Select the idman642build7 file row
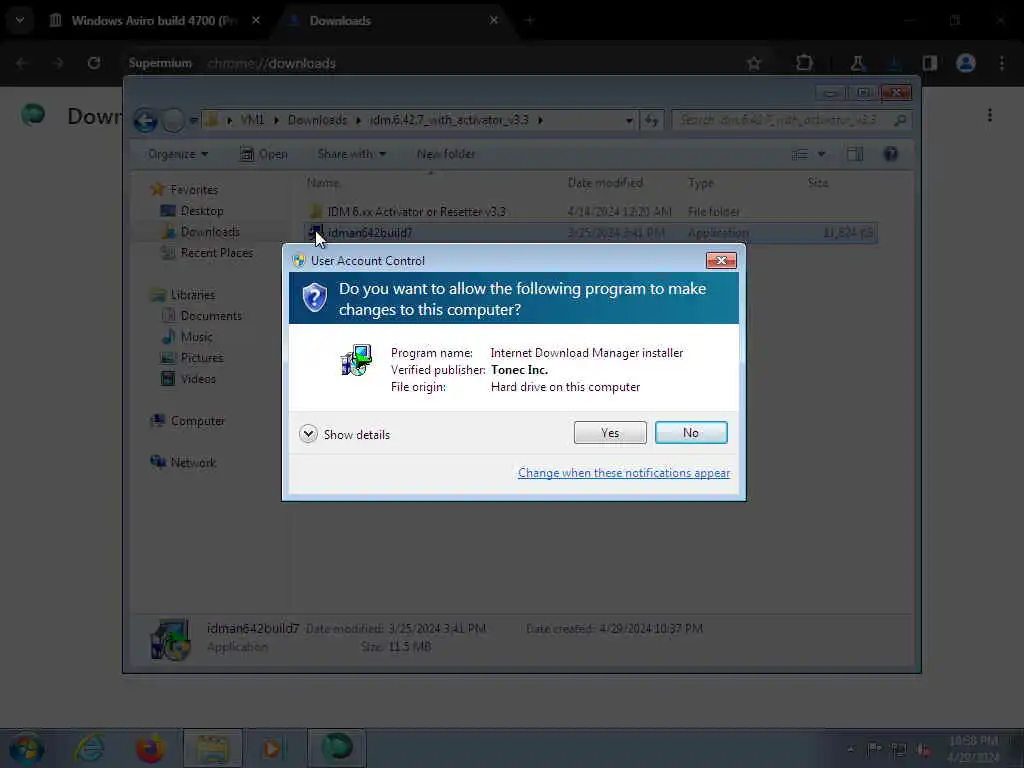This screenshot has width=1024, height=768. point(590,232)
